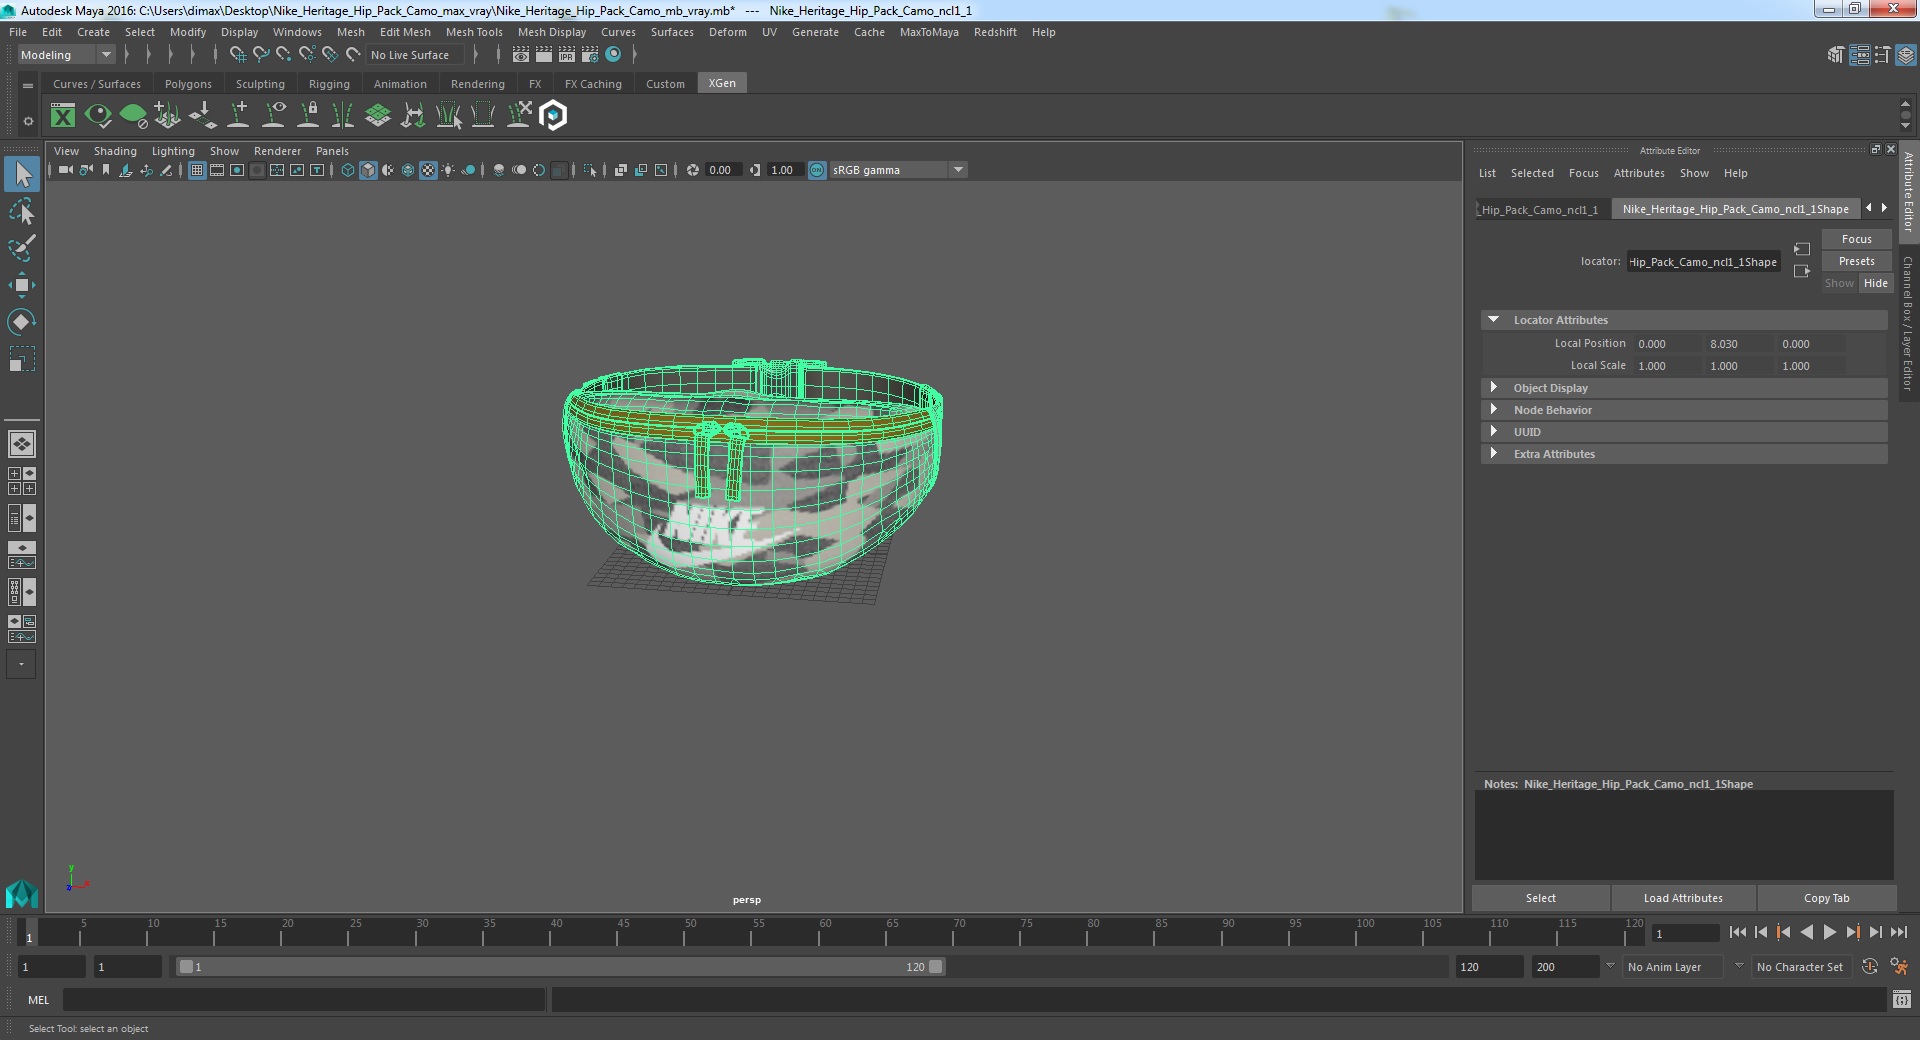Open the Channel Box / Layer Editor tab
Viewport: 1920px width, 1040px height.
tap(1908, 322)
